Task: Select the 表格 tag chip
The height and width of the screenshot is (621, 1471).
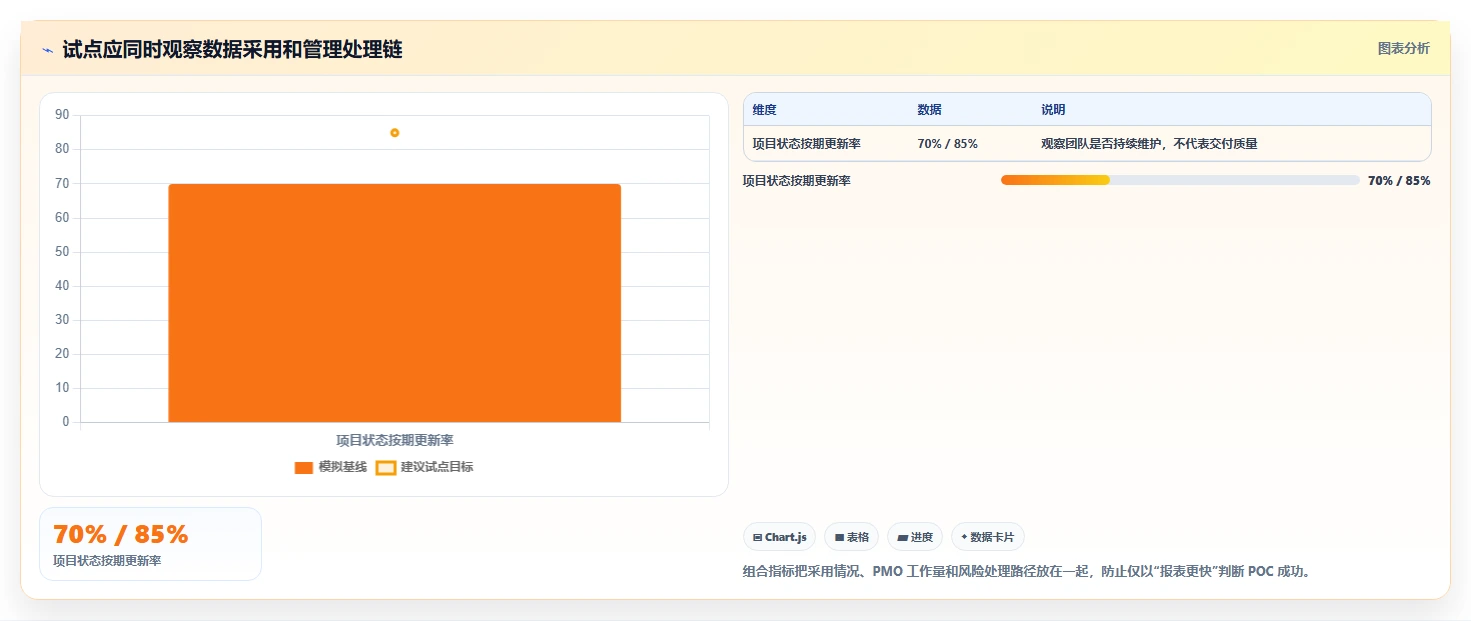Action: (x=852, y=537)
